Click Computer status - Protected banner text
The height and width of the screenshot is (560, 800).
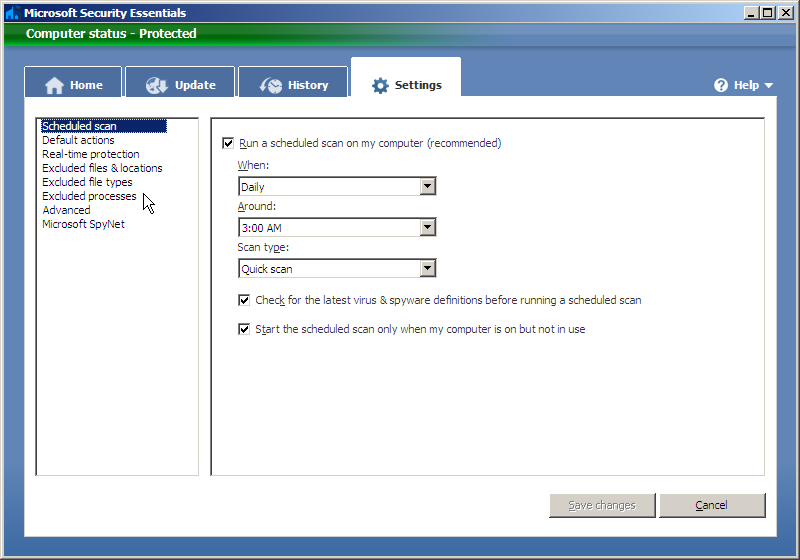tap(111, 34)
